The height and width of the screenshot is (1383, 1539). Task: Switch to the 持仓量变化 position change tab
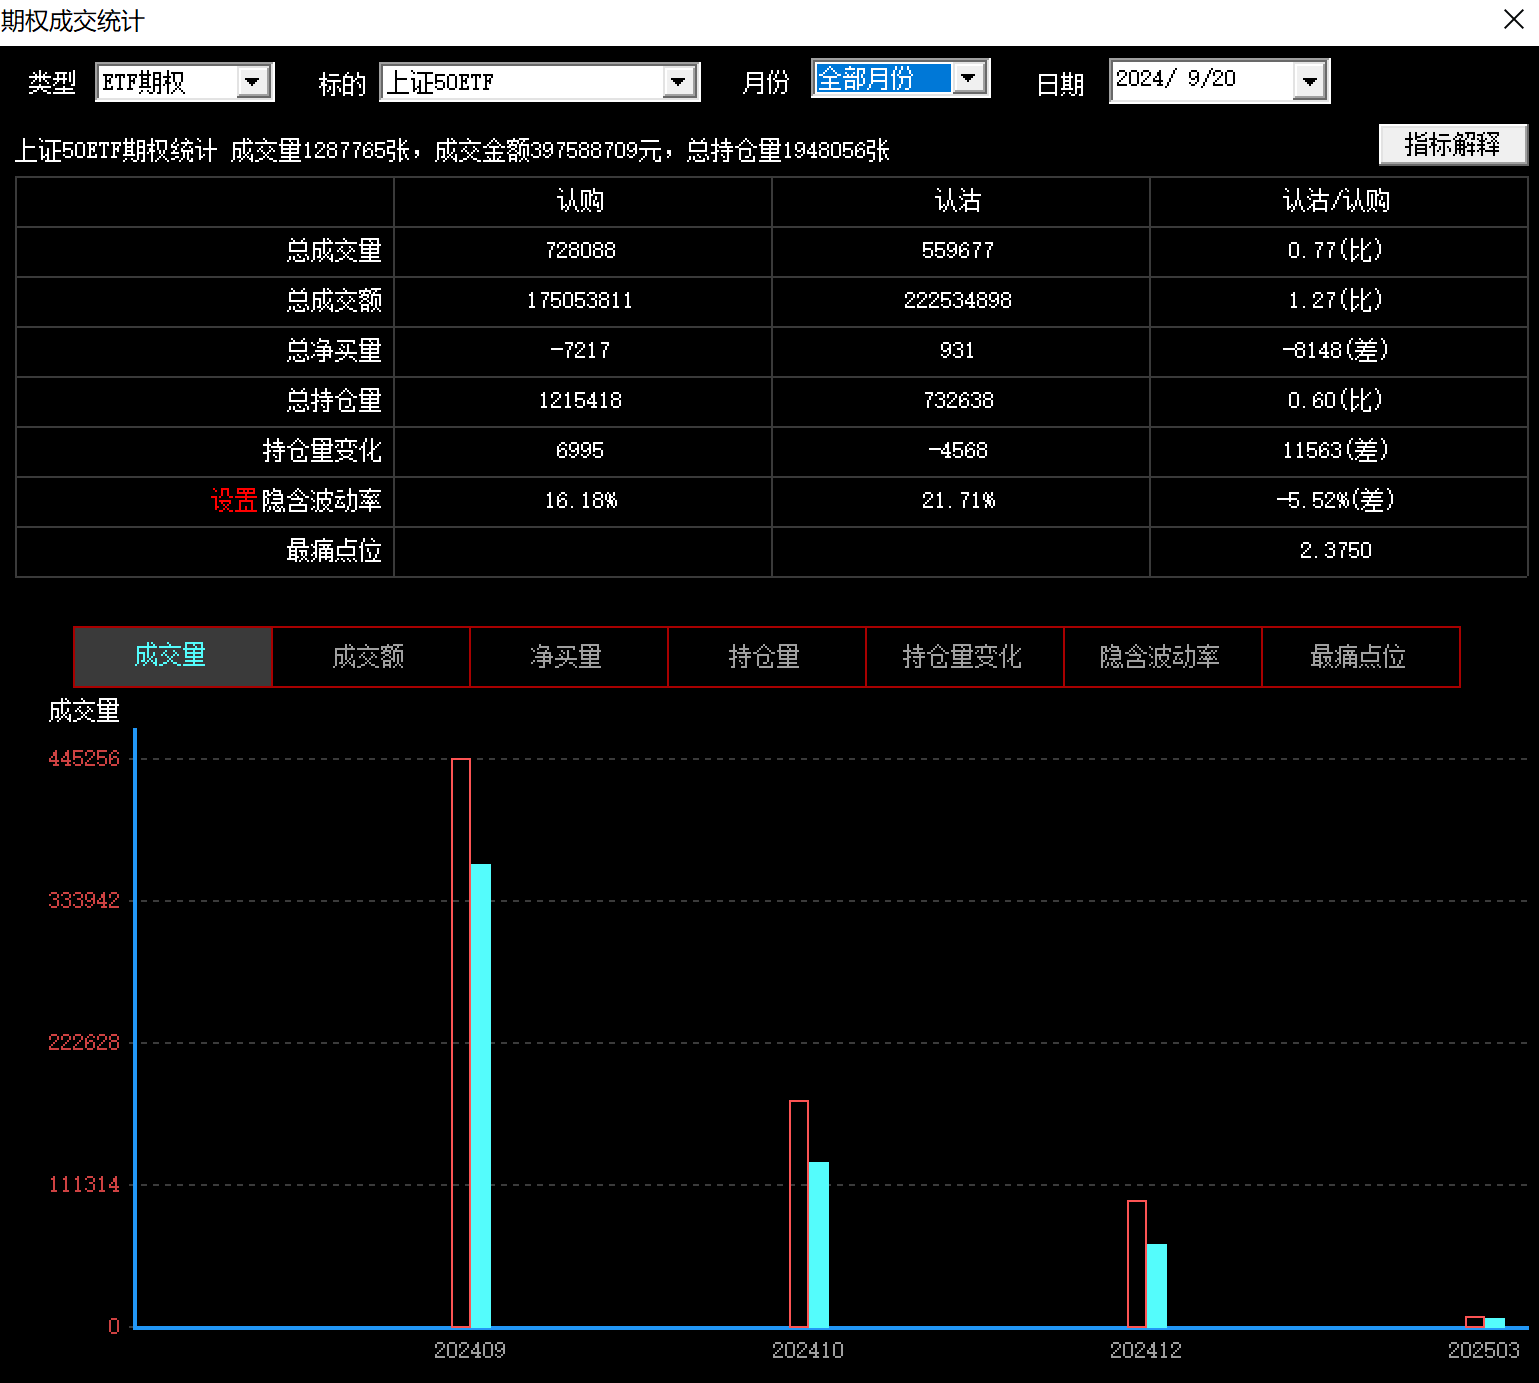point(963,657)
